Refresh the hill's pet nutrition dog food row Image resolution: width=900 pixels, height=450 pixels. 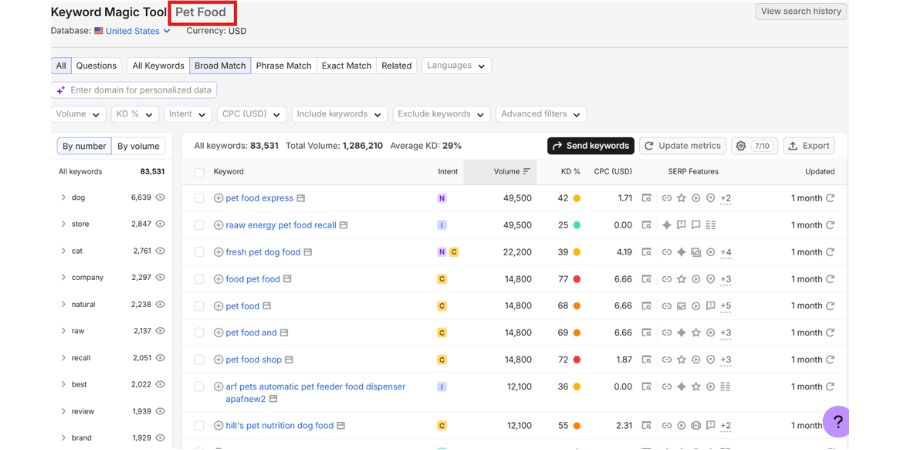[x=830, y=425]
